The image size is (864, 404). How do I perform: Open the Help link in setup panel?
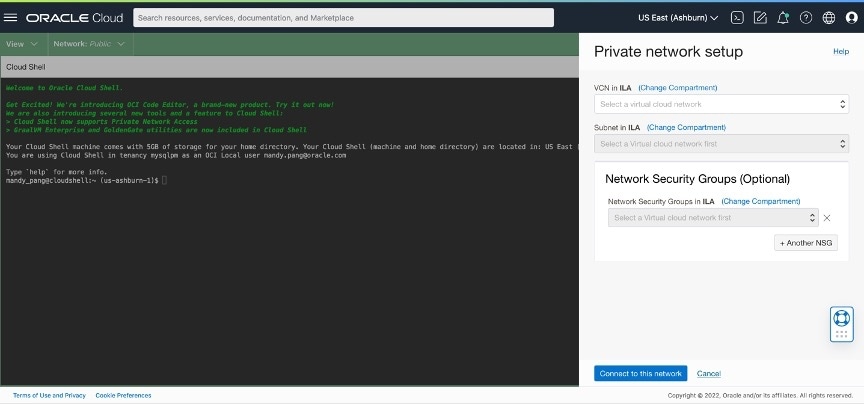[x=841, y=51]
